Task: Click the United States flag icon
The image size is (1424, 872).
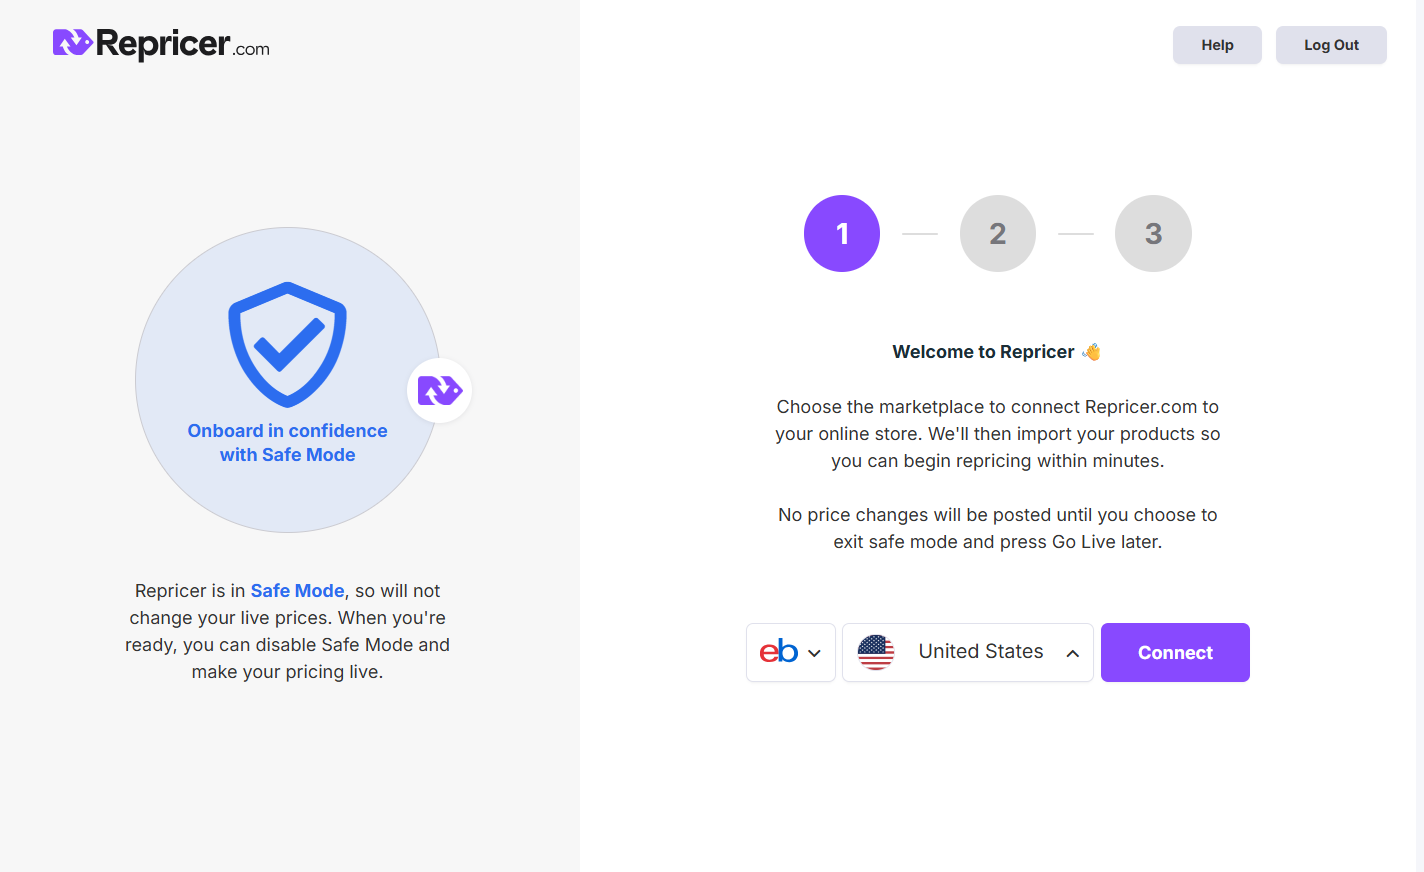Action: (x=876, y=652)
